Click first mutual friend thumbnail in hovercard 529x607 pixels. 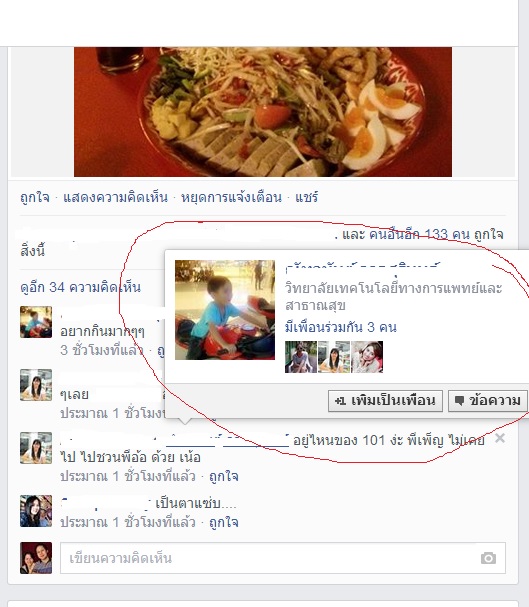(301, 357)
